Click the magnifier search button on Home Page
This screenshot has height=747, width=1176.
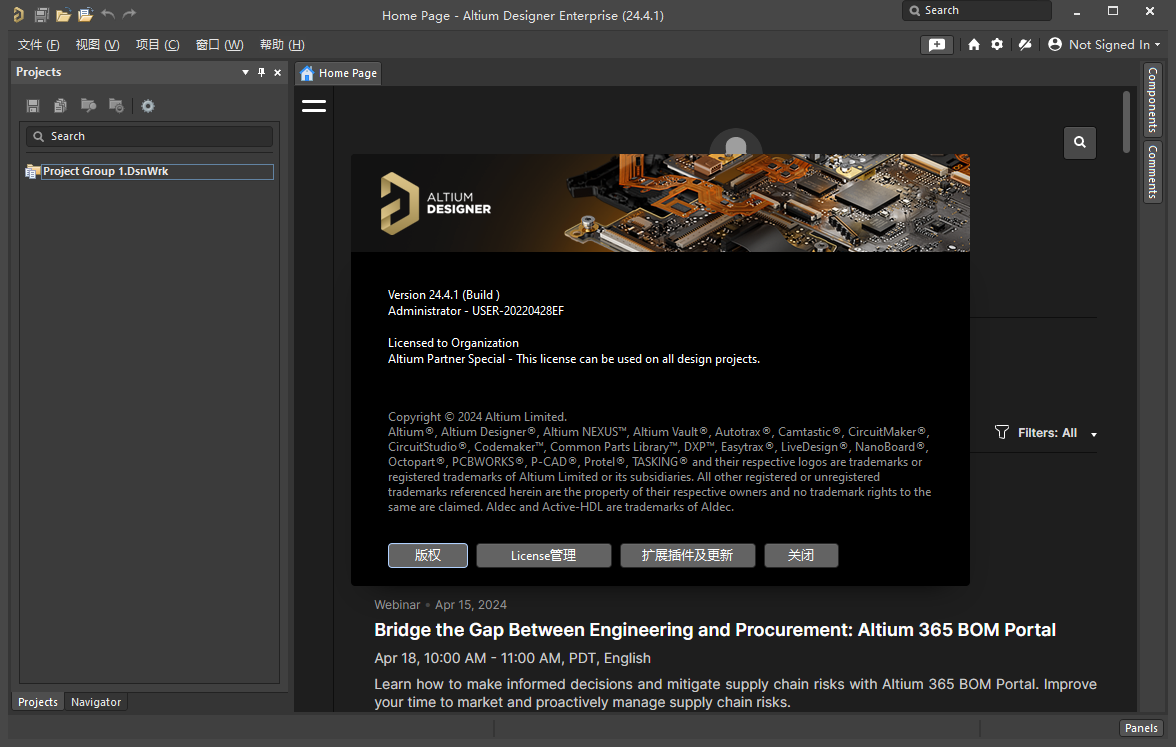click(x=1079, y=142)
